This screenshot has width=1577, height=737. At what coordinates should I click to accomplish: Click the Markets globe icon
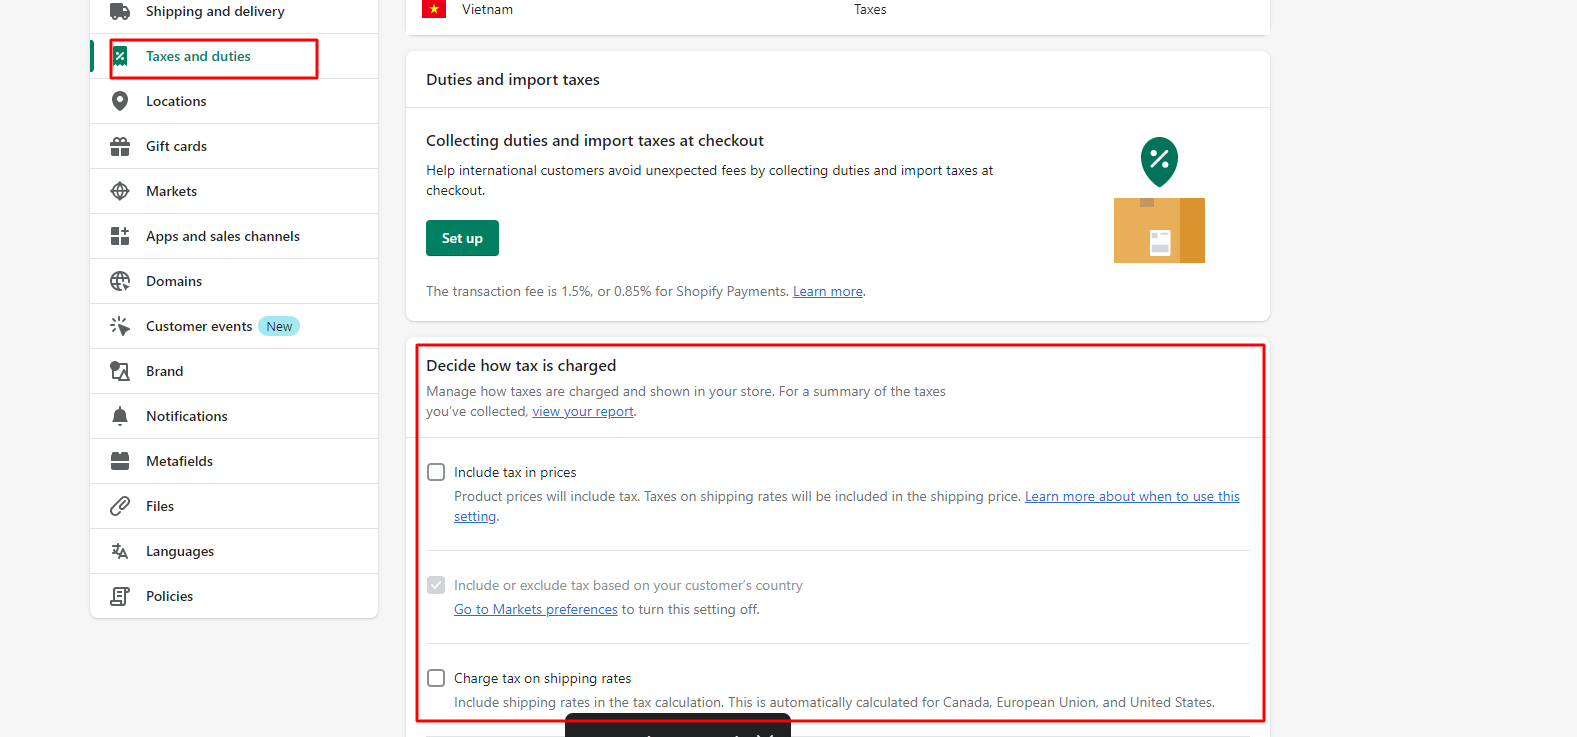tap(120, 191)
